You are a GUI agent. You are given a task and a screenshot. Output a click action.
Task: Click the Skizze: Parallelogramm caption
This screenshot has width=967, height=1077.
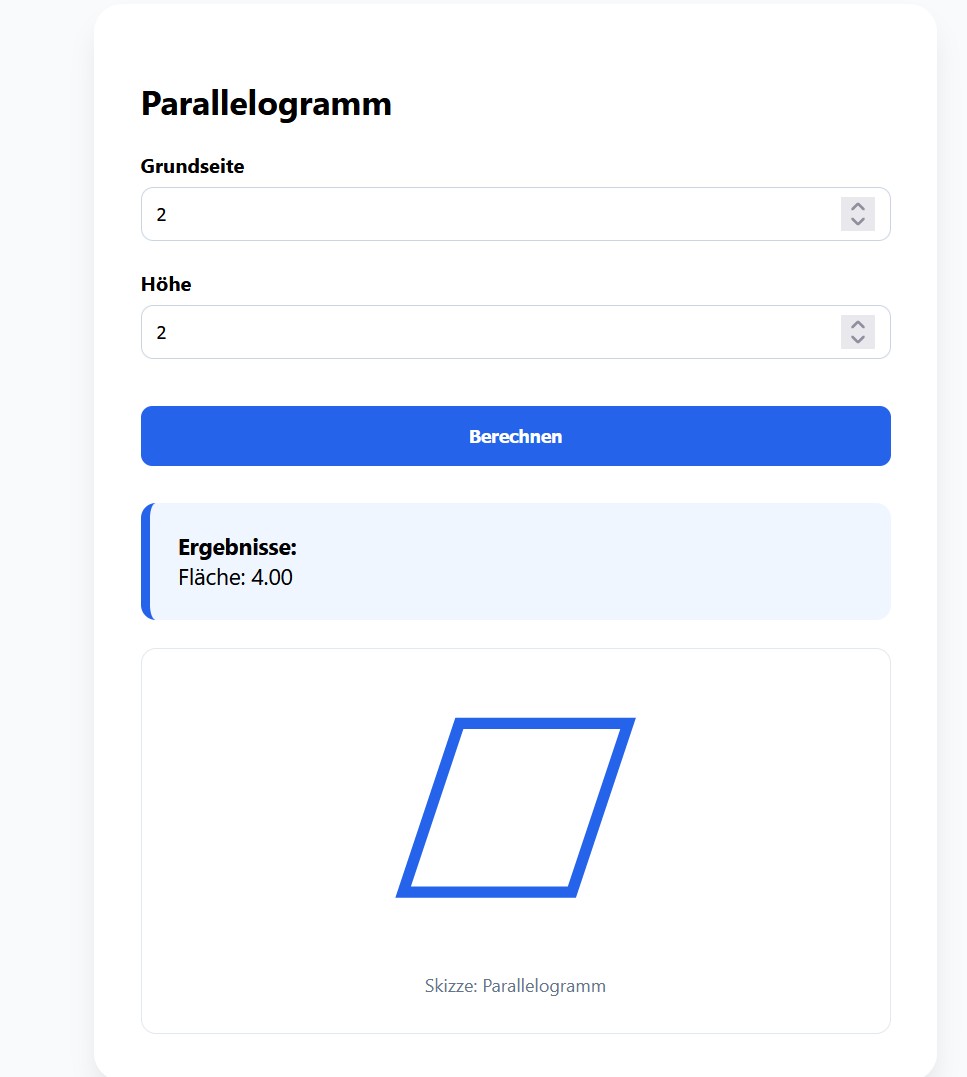pyautogui.click(x=515, y=986)
